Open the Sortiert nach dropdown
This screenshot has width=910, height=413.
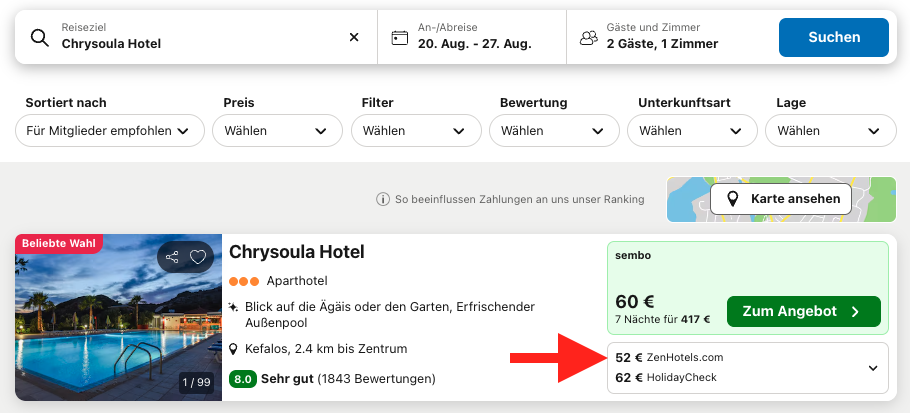coord(110,131)
